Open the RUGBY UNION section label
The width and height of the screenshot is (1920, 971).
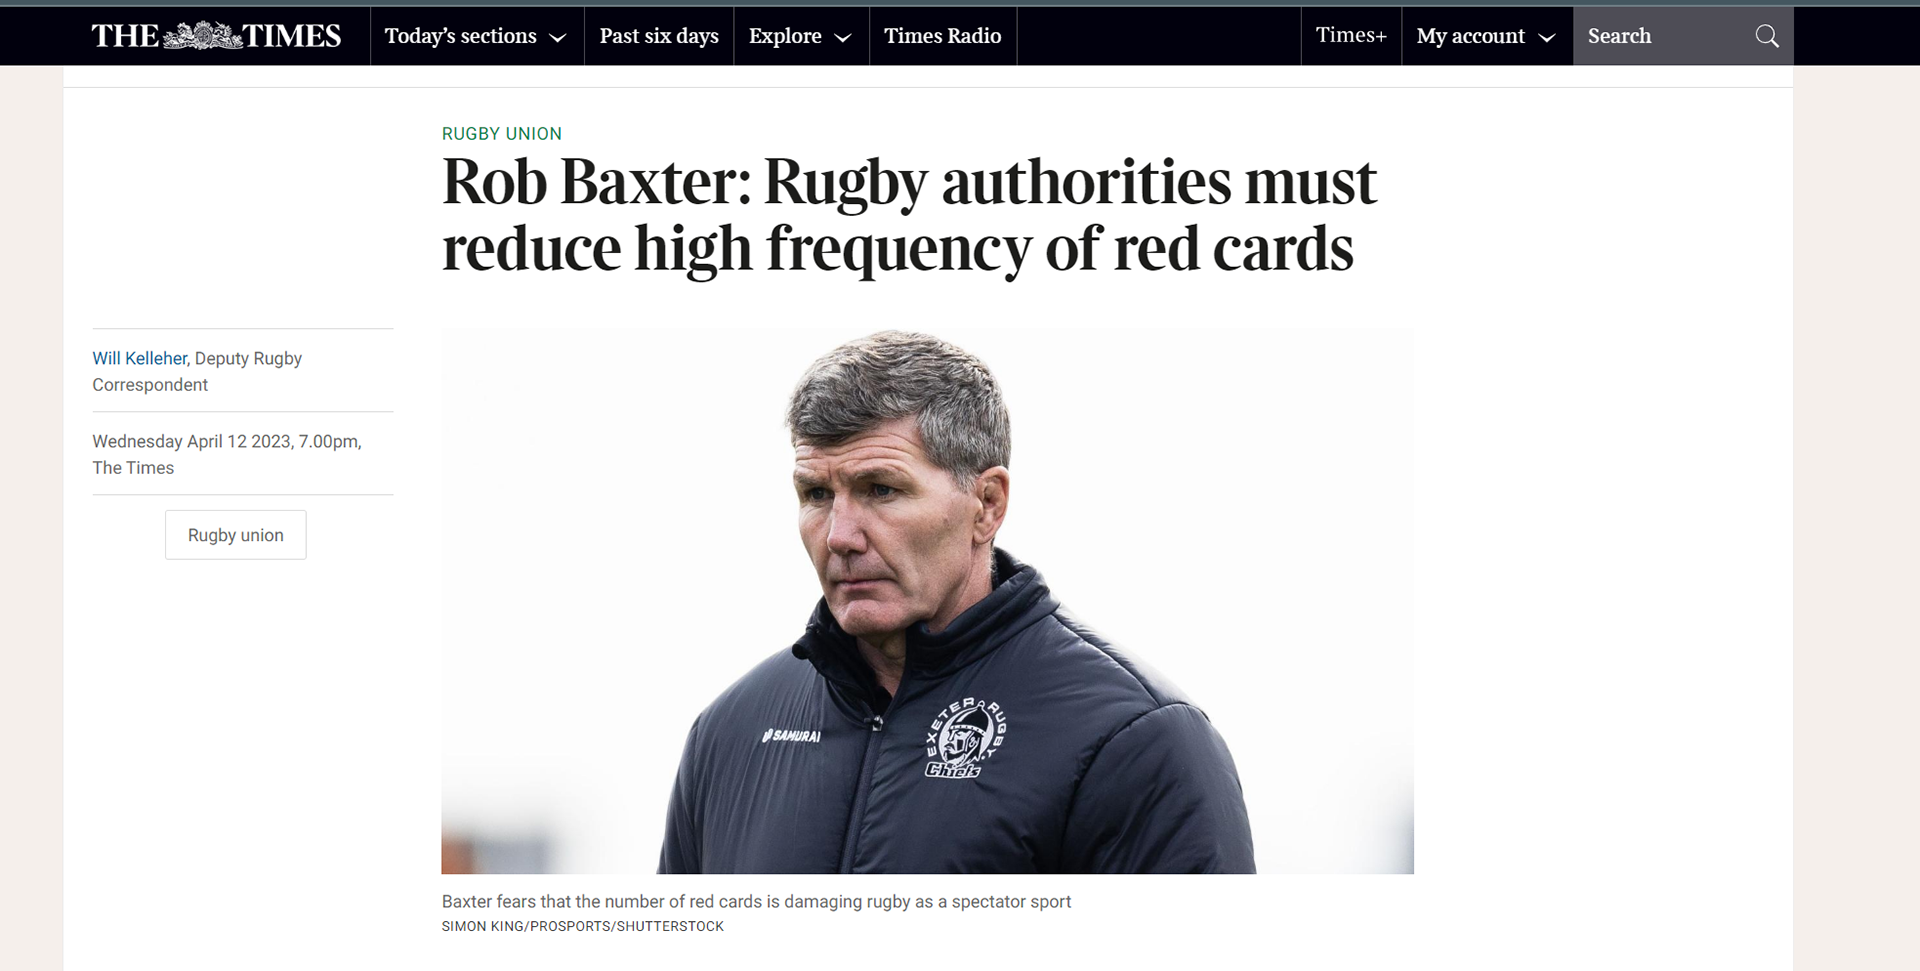502,134
